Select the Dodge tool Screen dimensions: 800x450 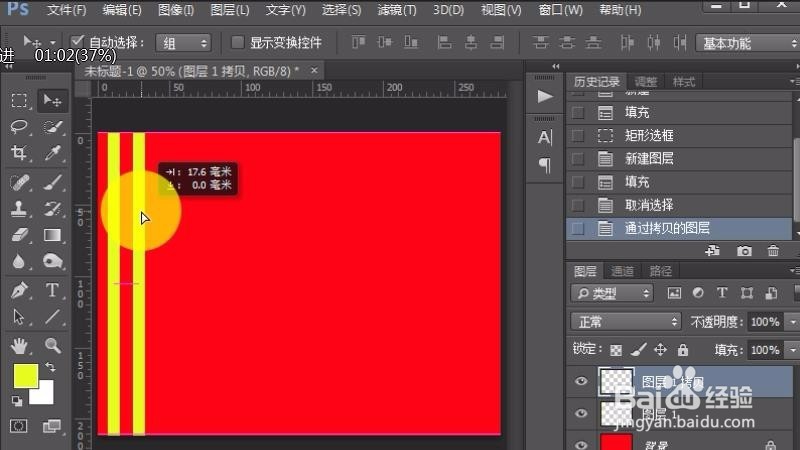[52, 261]
